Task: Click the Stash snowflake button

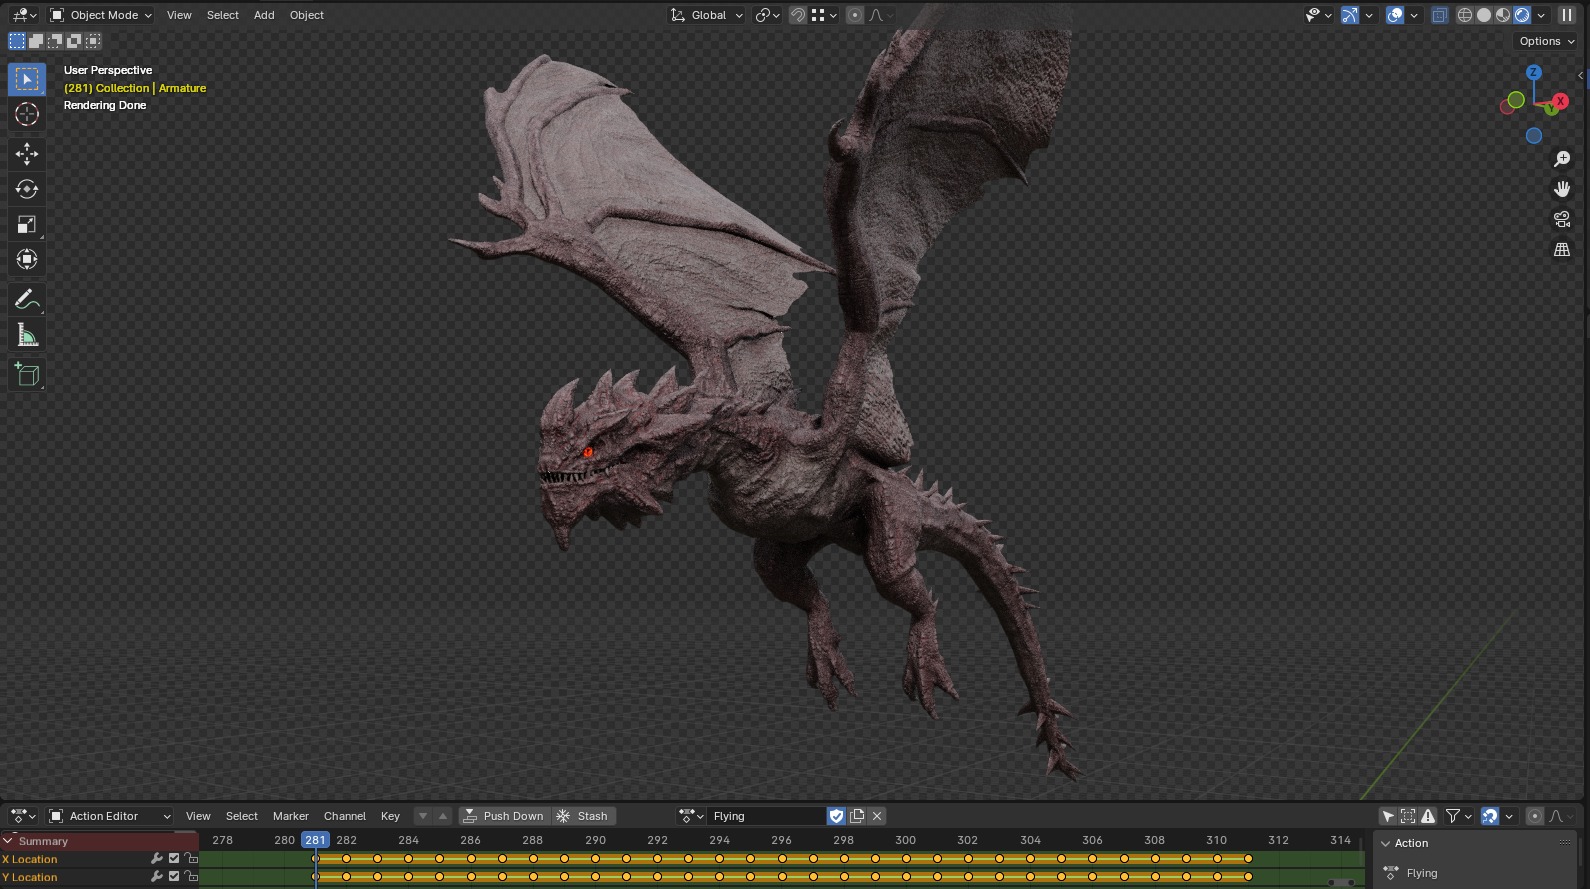Action: click(x=584, y=816)
